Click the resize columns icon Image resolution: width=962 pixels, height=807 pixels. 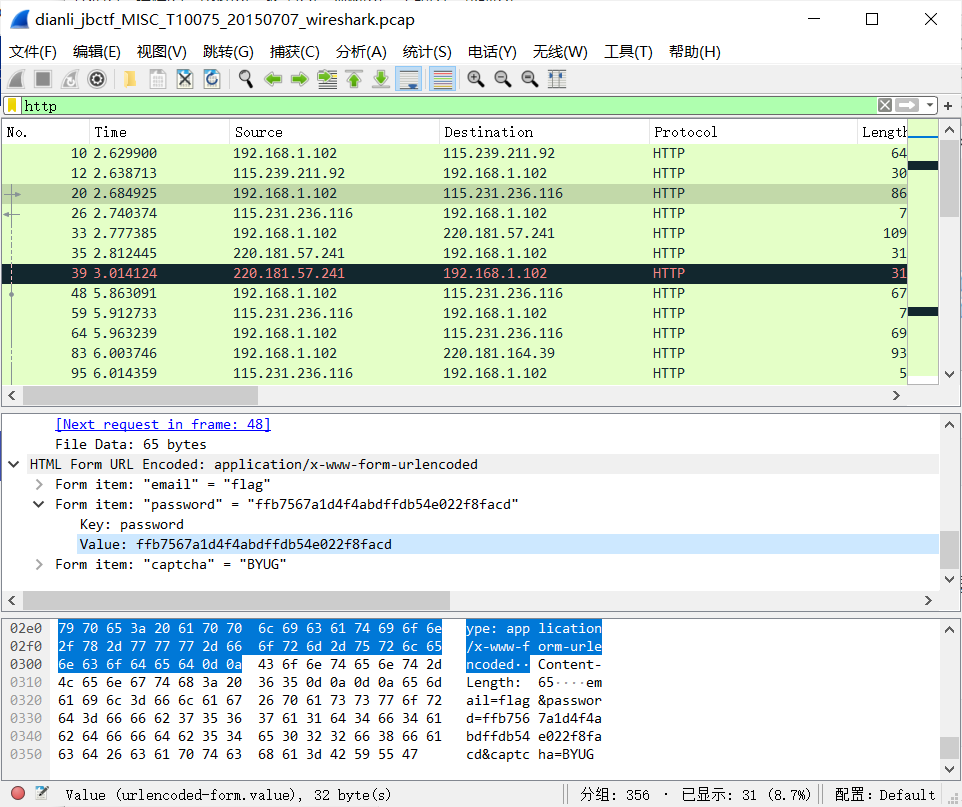point(557,79)
